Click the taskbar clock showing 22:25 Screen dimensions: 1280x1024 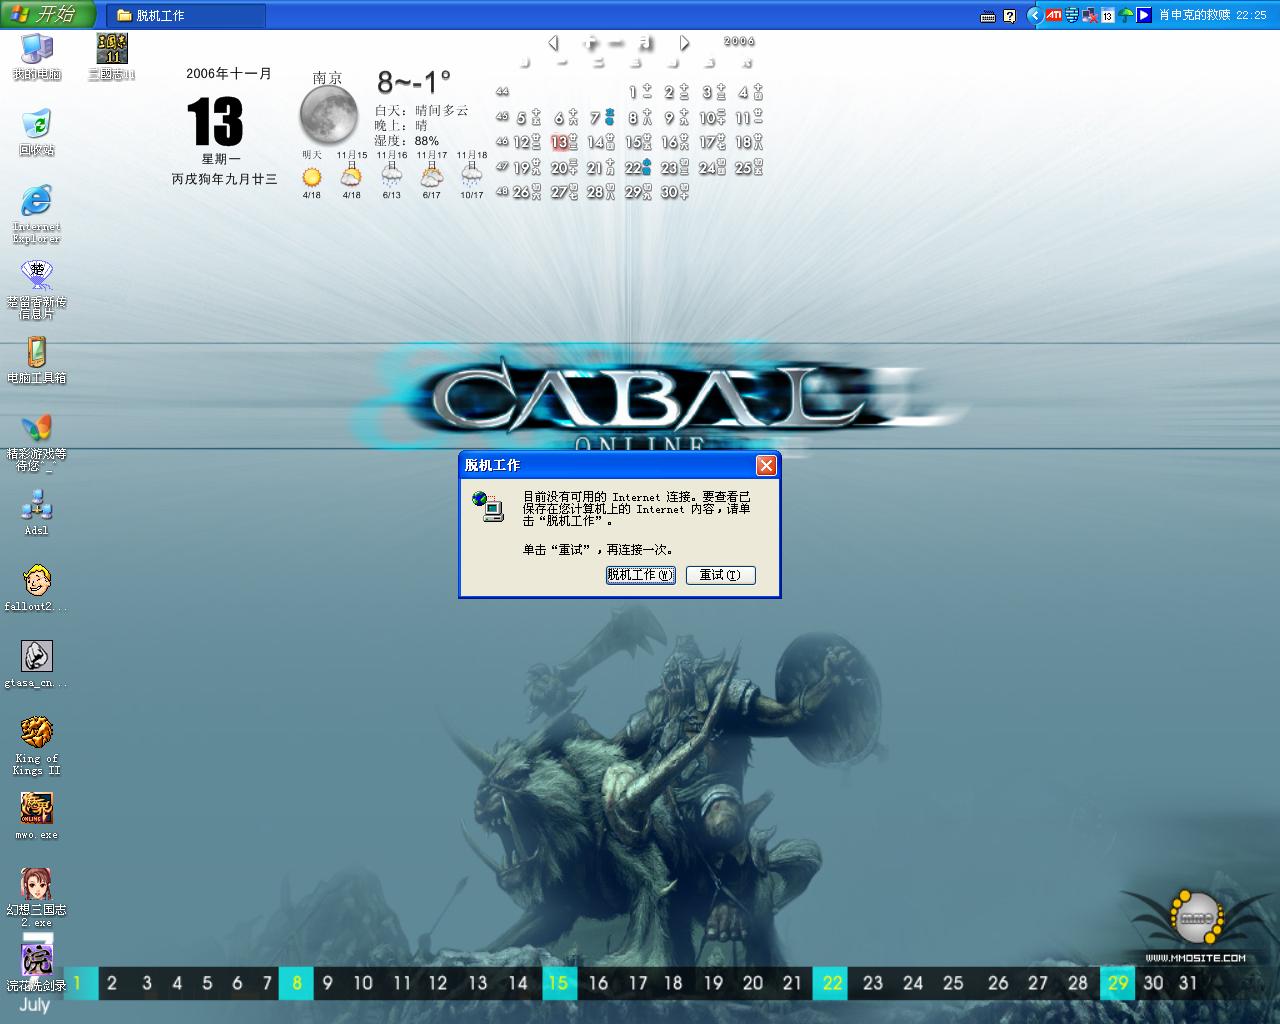point(1251,15)
